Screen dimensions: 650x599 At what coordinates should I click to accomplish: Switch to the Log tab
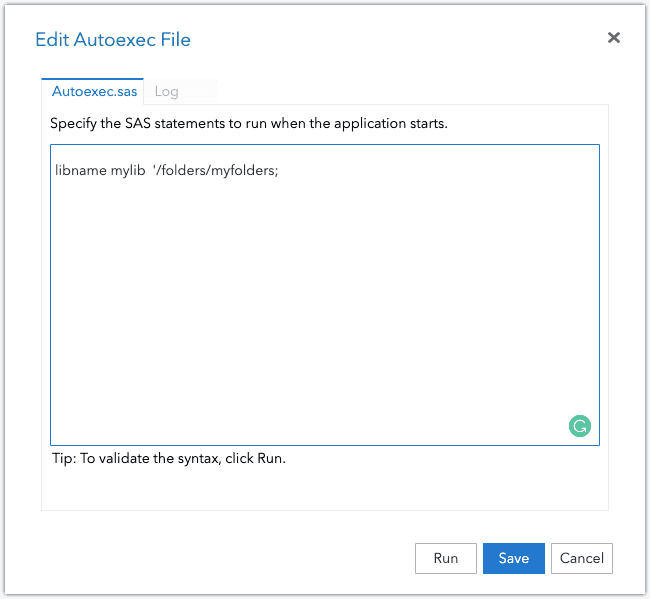click(167, 91)
